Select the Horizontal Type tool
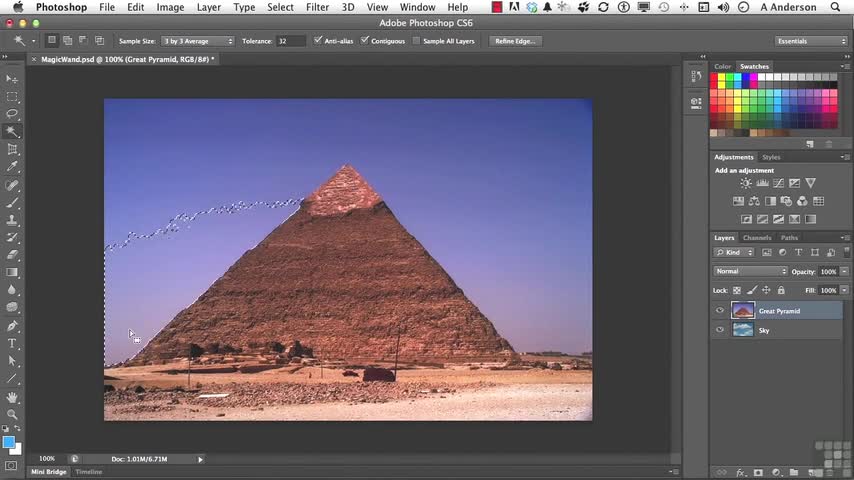This screenshot has height=480, width=854. click(x=11, y=343)
